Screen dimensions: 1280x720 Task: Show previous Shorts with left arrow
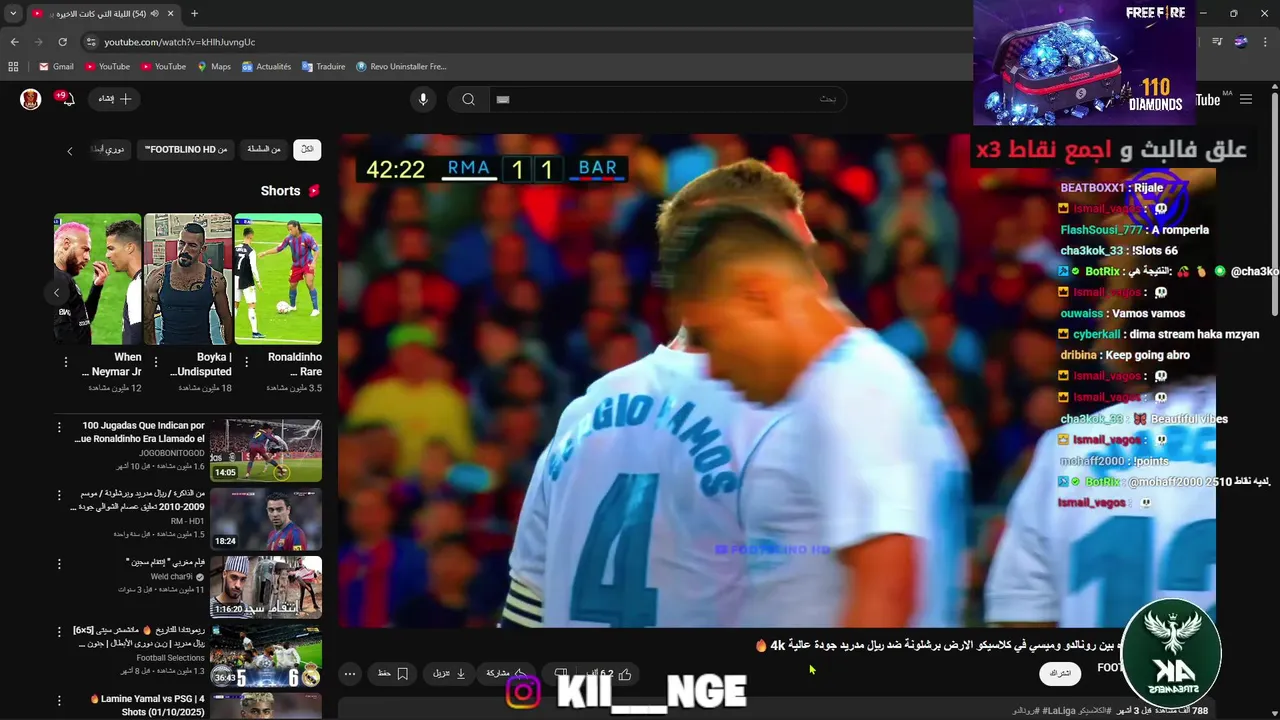point(57,293)
